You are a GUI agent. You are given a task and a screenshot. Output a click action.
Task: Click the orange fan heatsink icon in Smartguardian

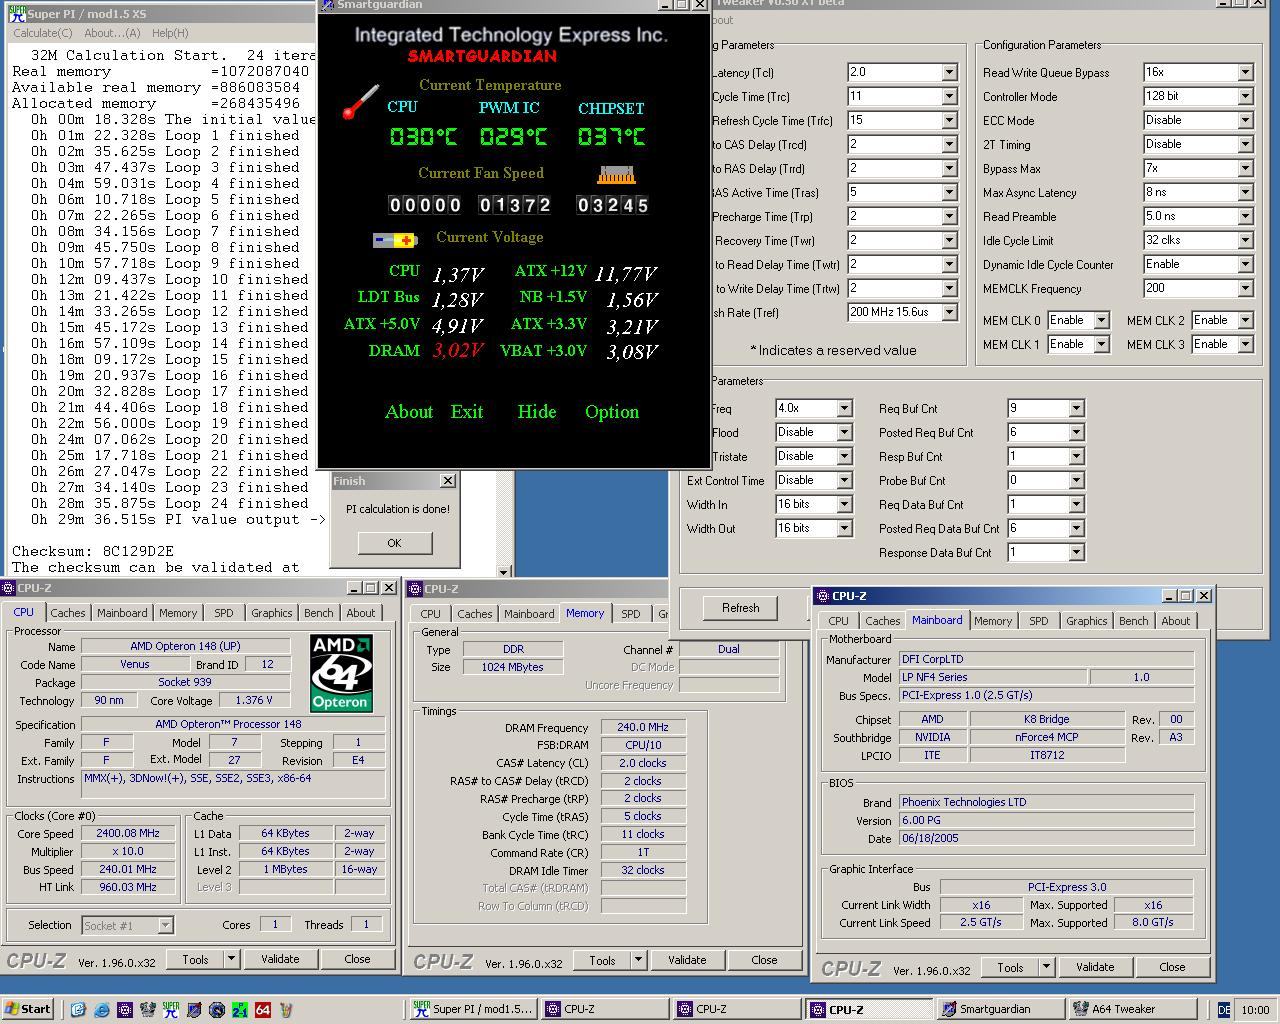[x=616, y=176]
